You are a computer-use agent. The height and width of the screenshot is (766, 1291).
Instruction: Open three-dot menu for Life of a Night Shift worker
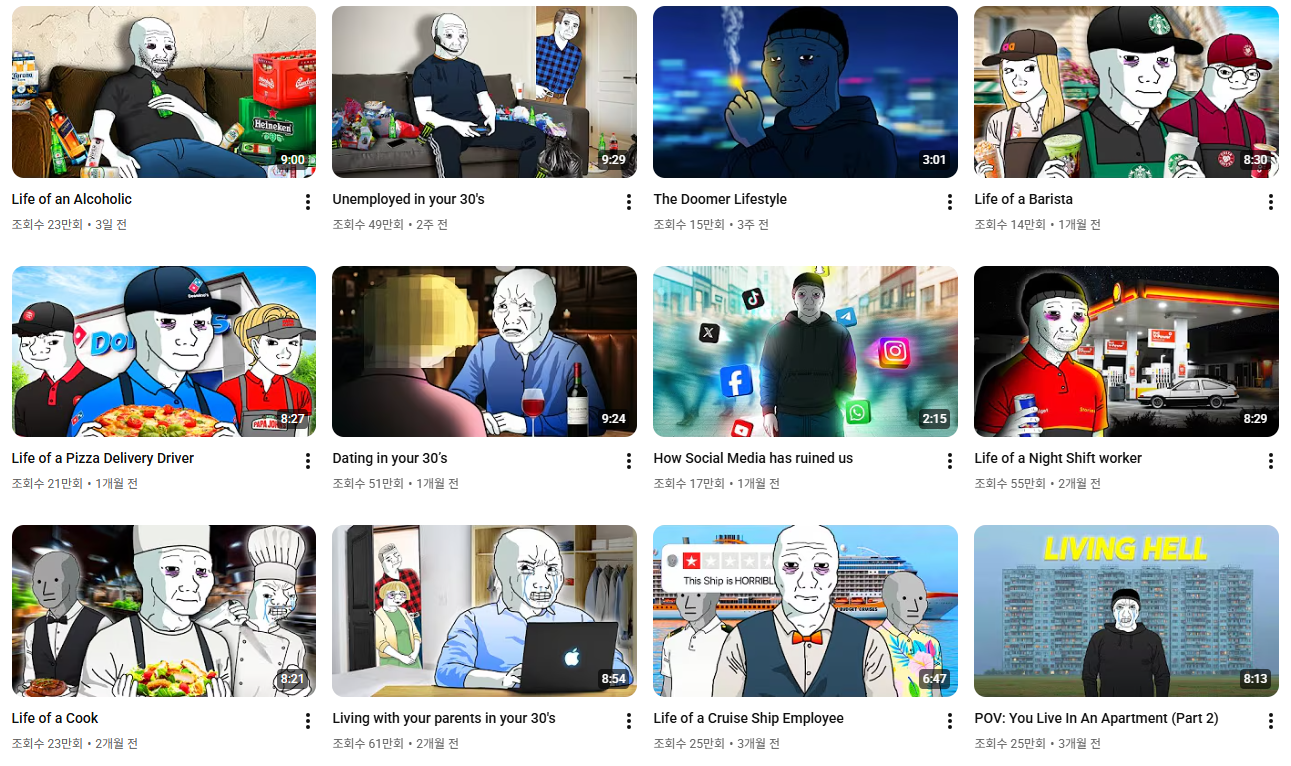point(1271,461)
